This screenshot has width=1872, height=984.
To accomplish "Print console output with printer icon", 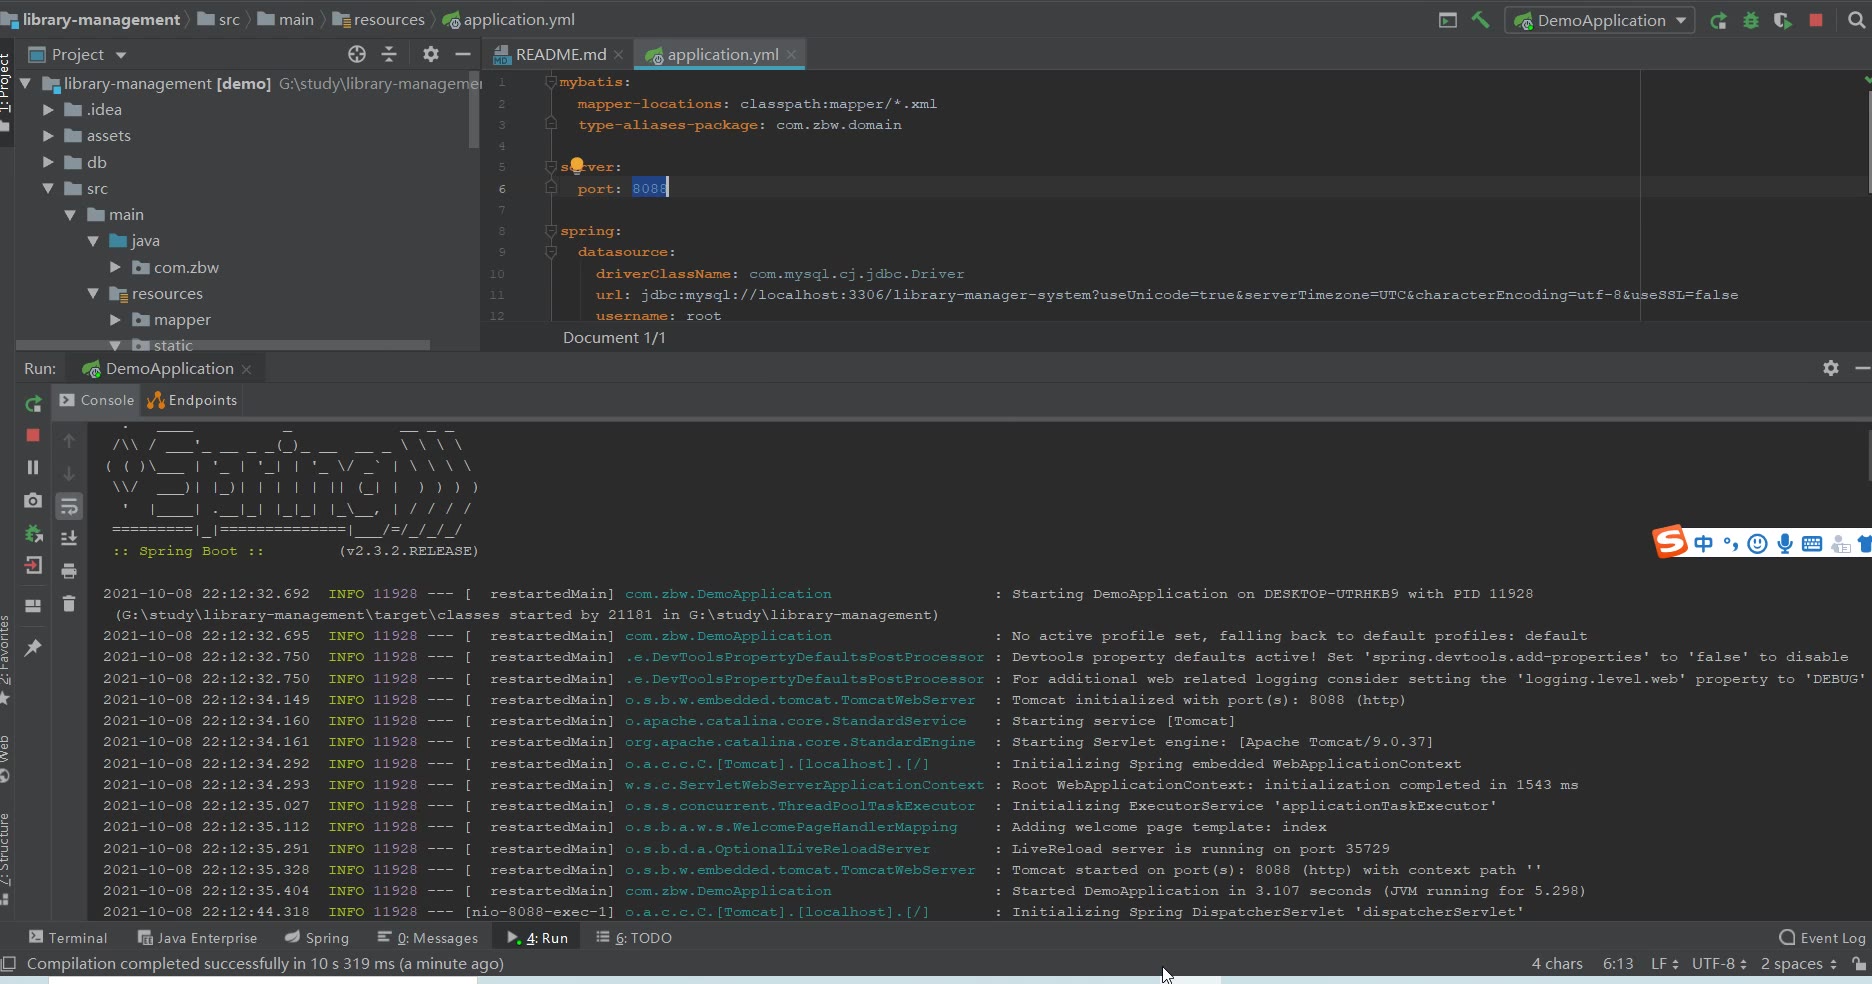I will click(x=69, y=571).
